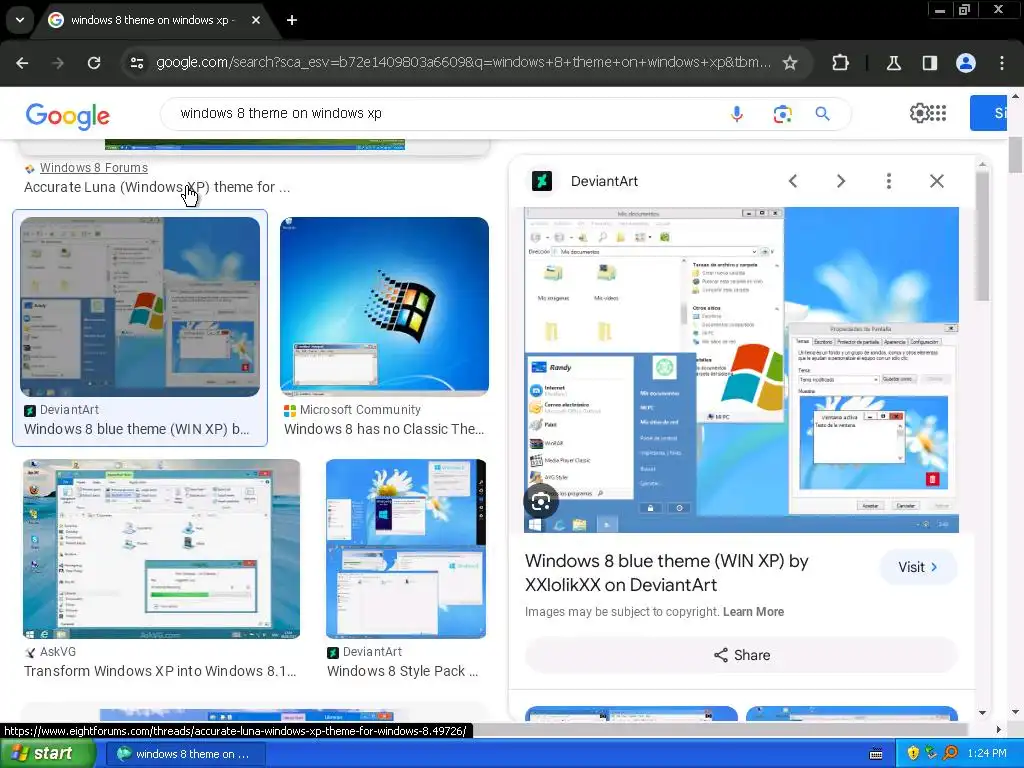Open the Google apps grid
This screenshot has width=1024, height=768.
point(938,113)
